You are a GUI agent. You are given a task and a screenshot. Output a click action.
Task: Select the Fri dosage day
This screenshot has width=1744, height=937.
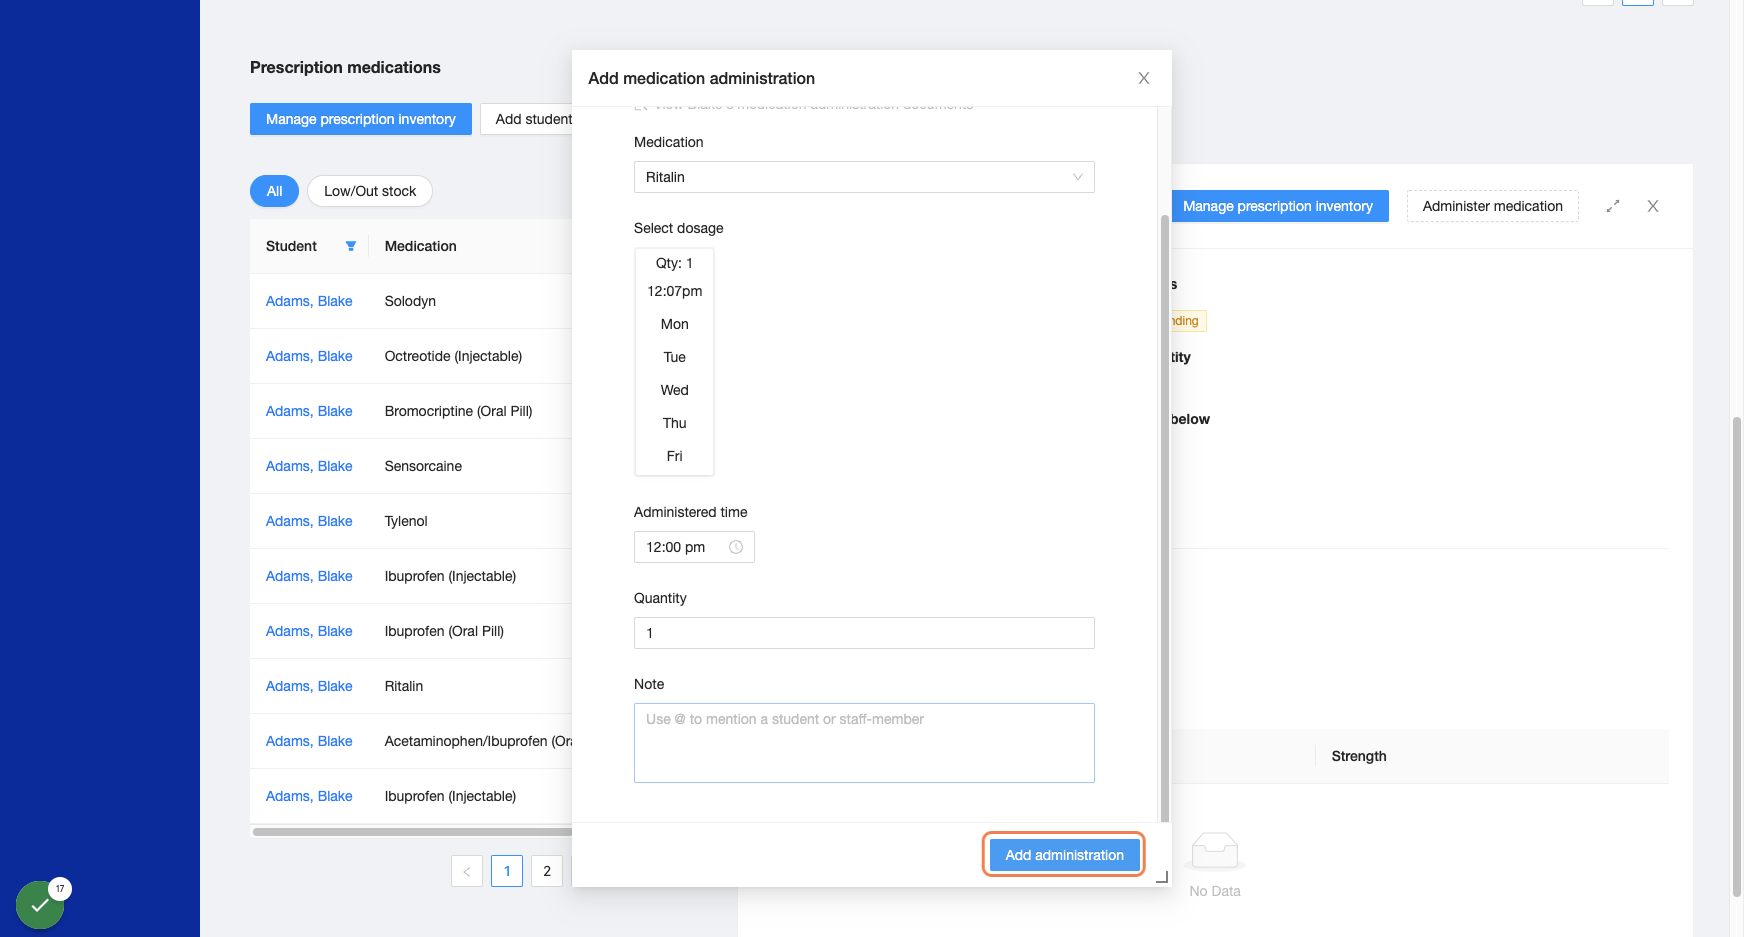[675, 456]
